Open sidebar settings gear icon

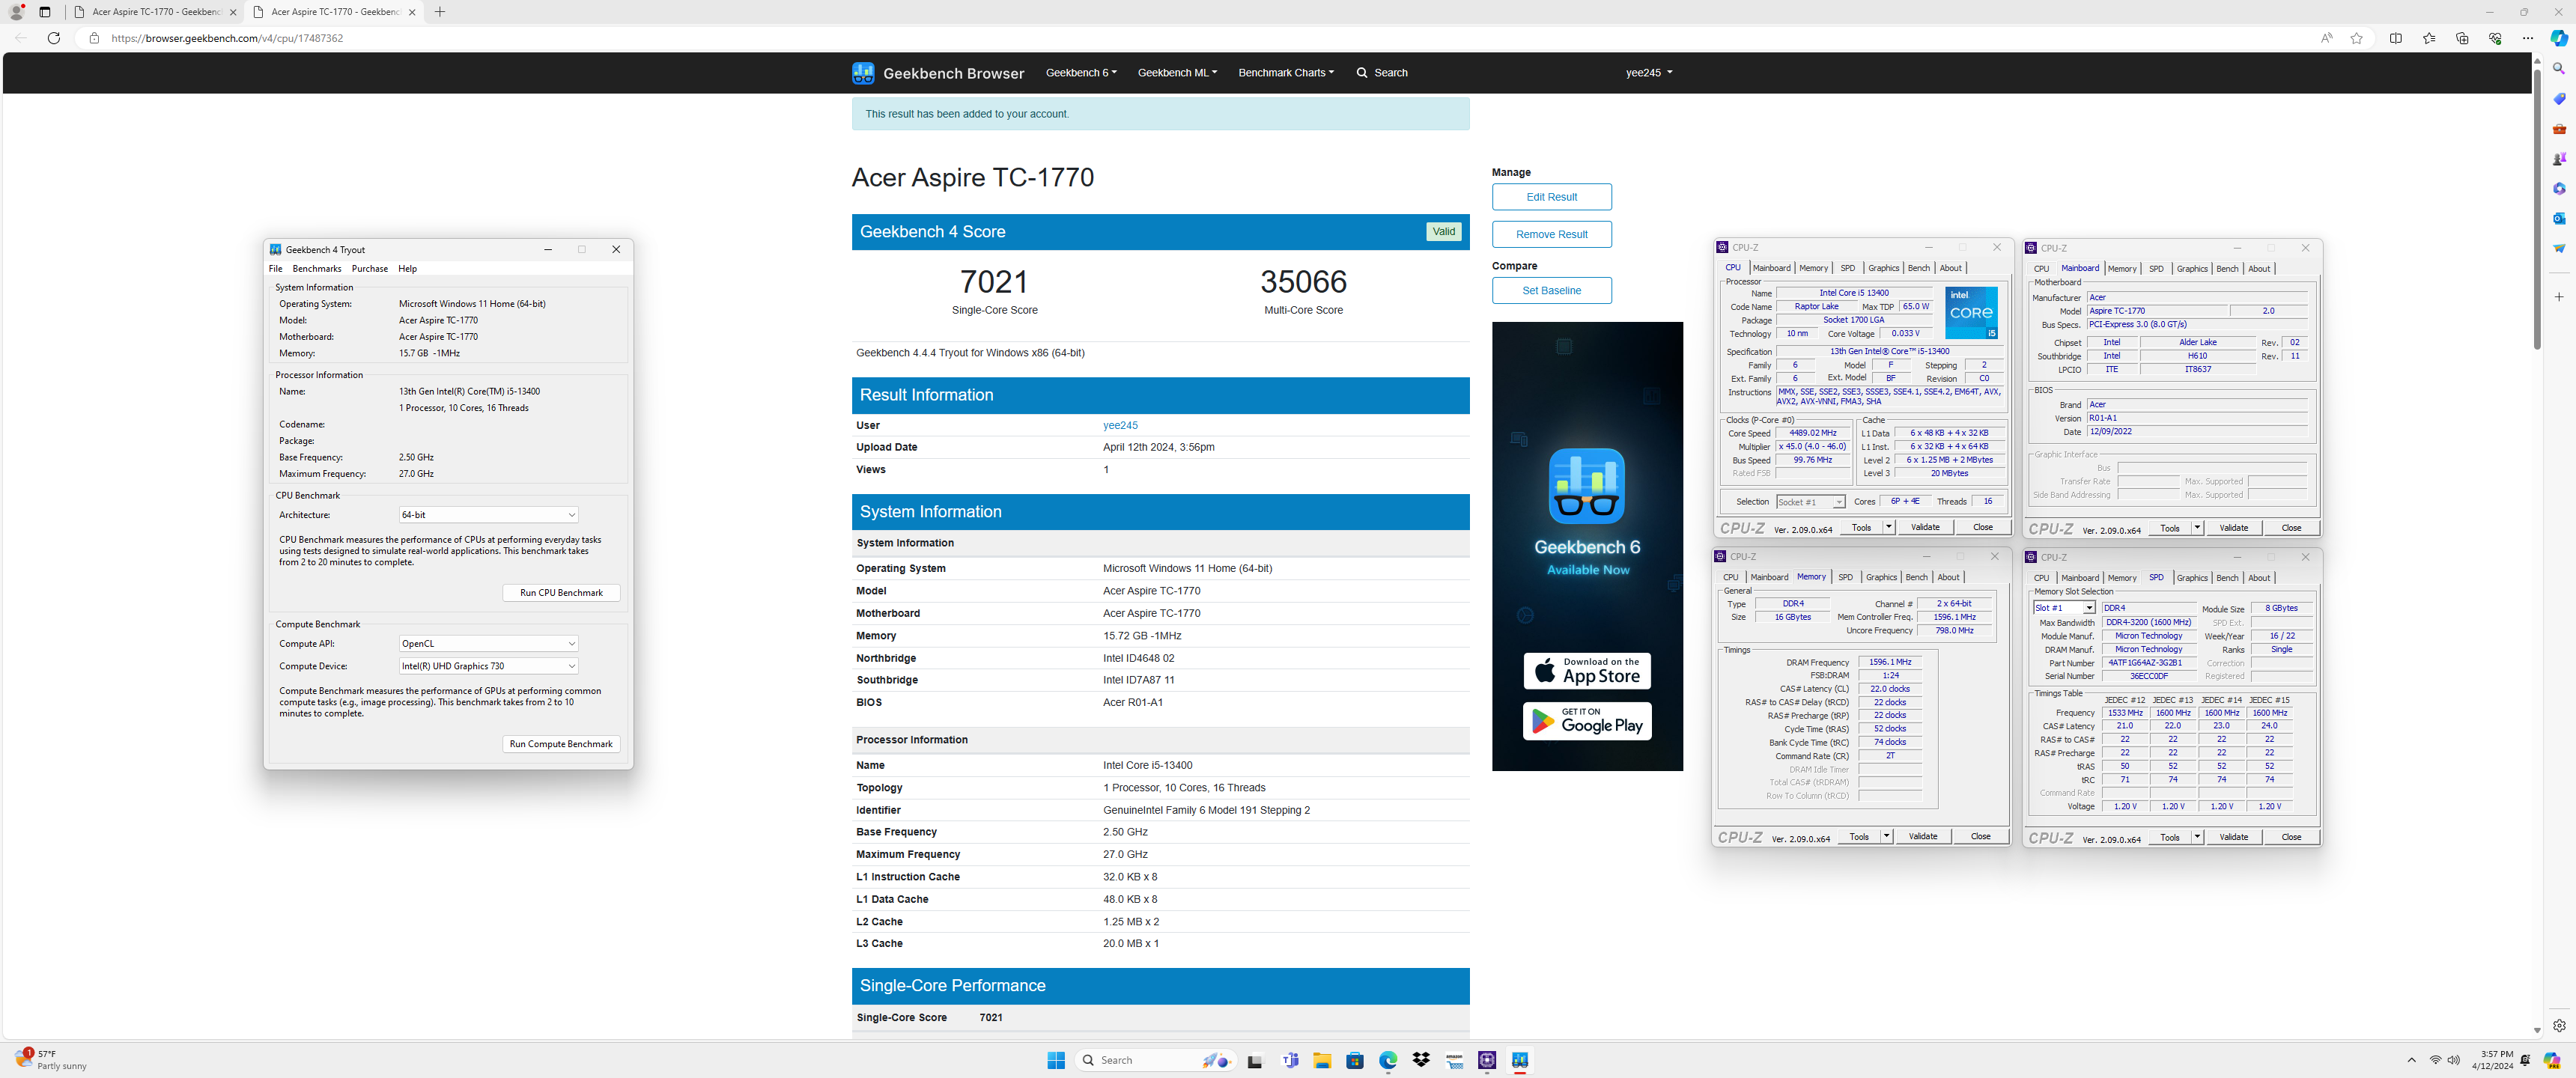[x=2559, y=1025]
